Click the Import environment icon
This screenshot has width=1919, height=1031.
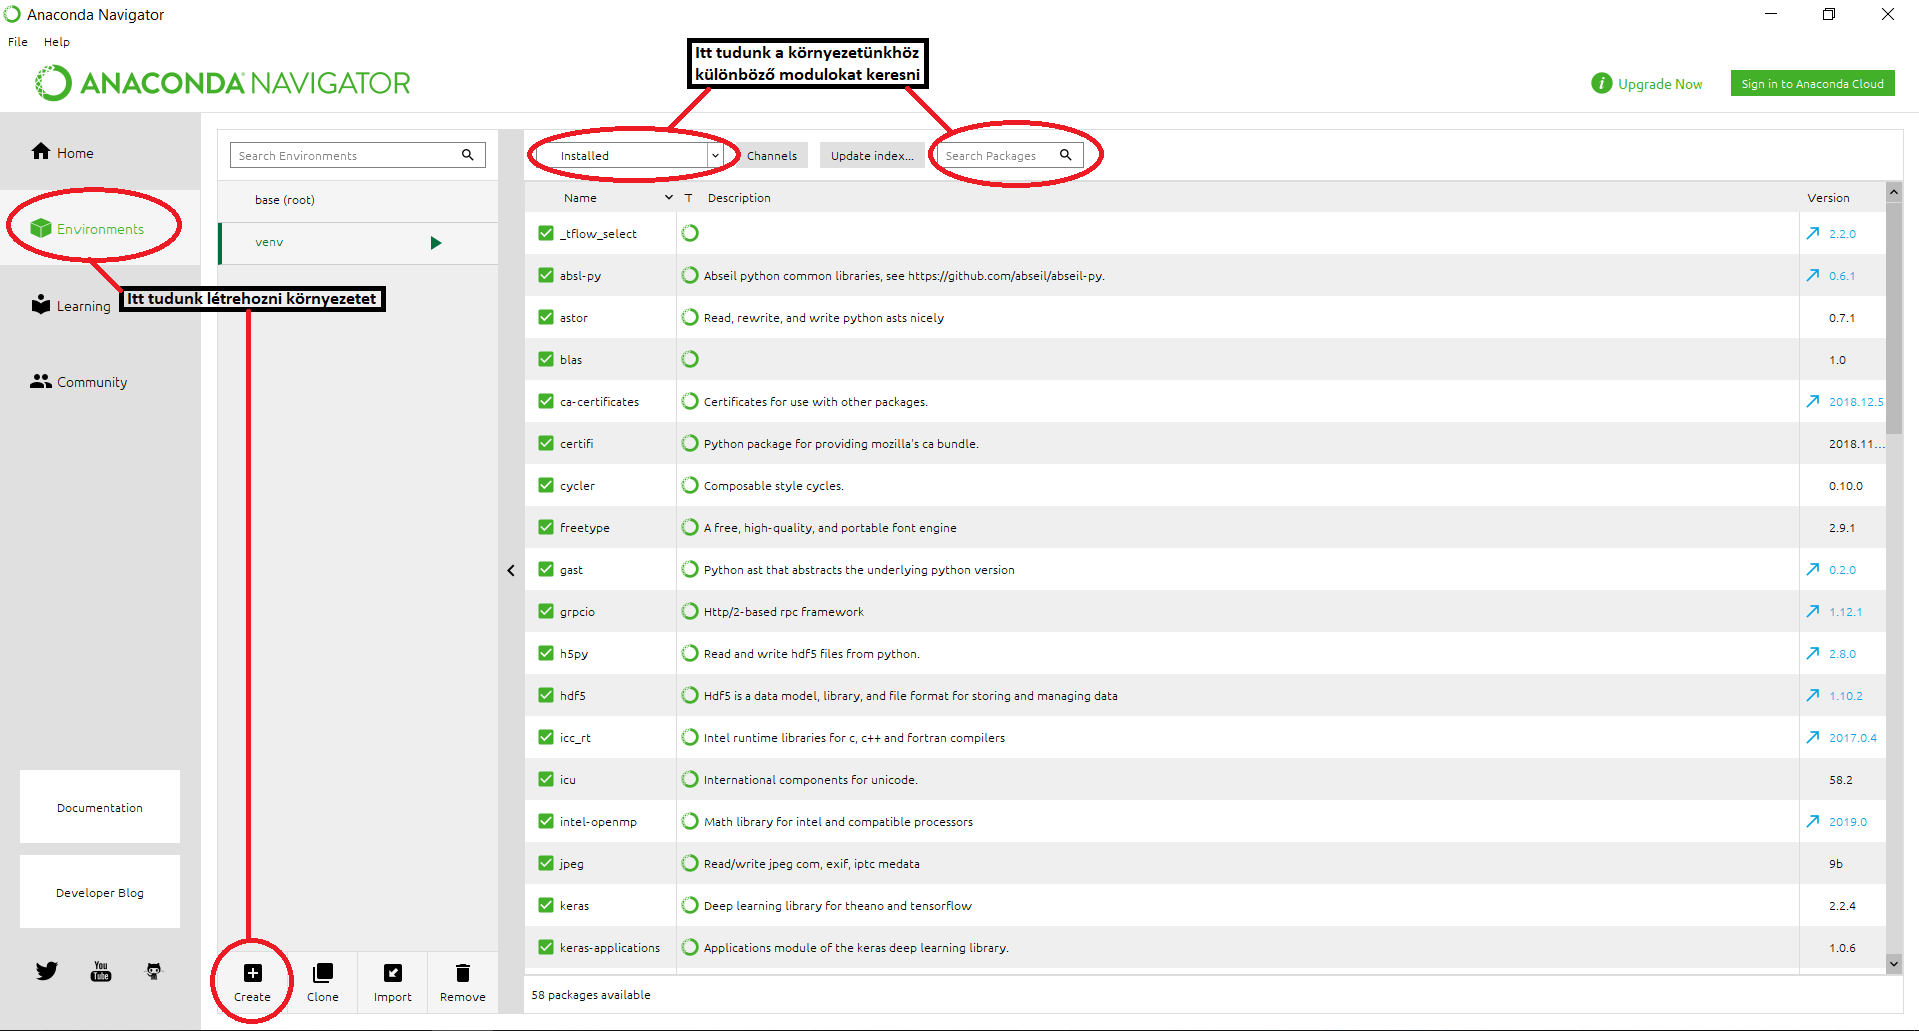(393, 973)
